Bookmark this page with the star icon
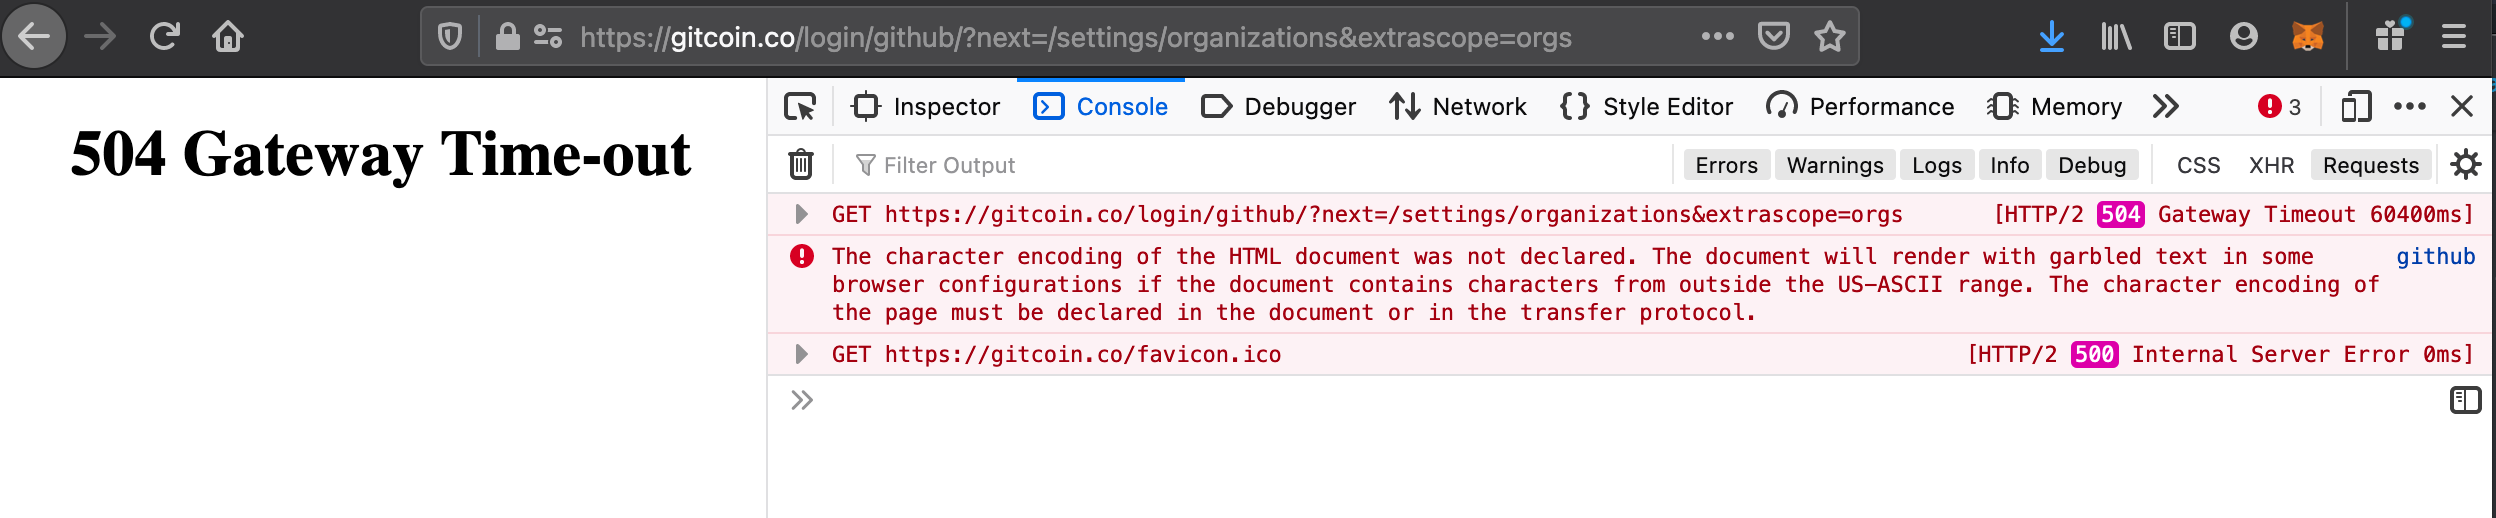Image resolution: width=2496 pixels, height=518 pixels. (x=1830, y=37)
